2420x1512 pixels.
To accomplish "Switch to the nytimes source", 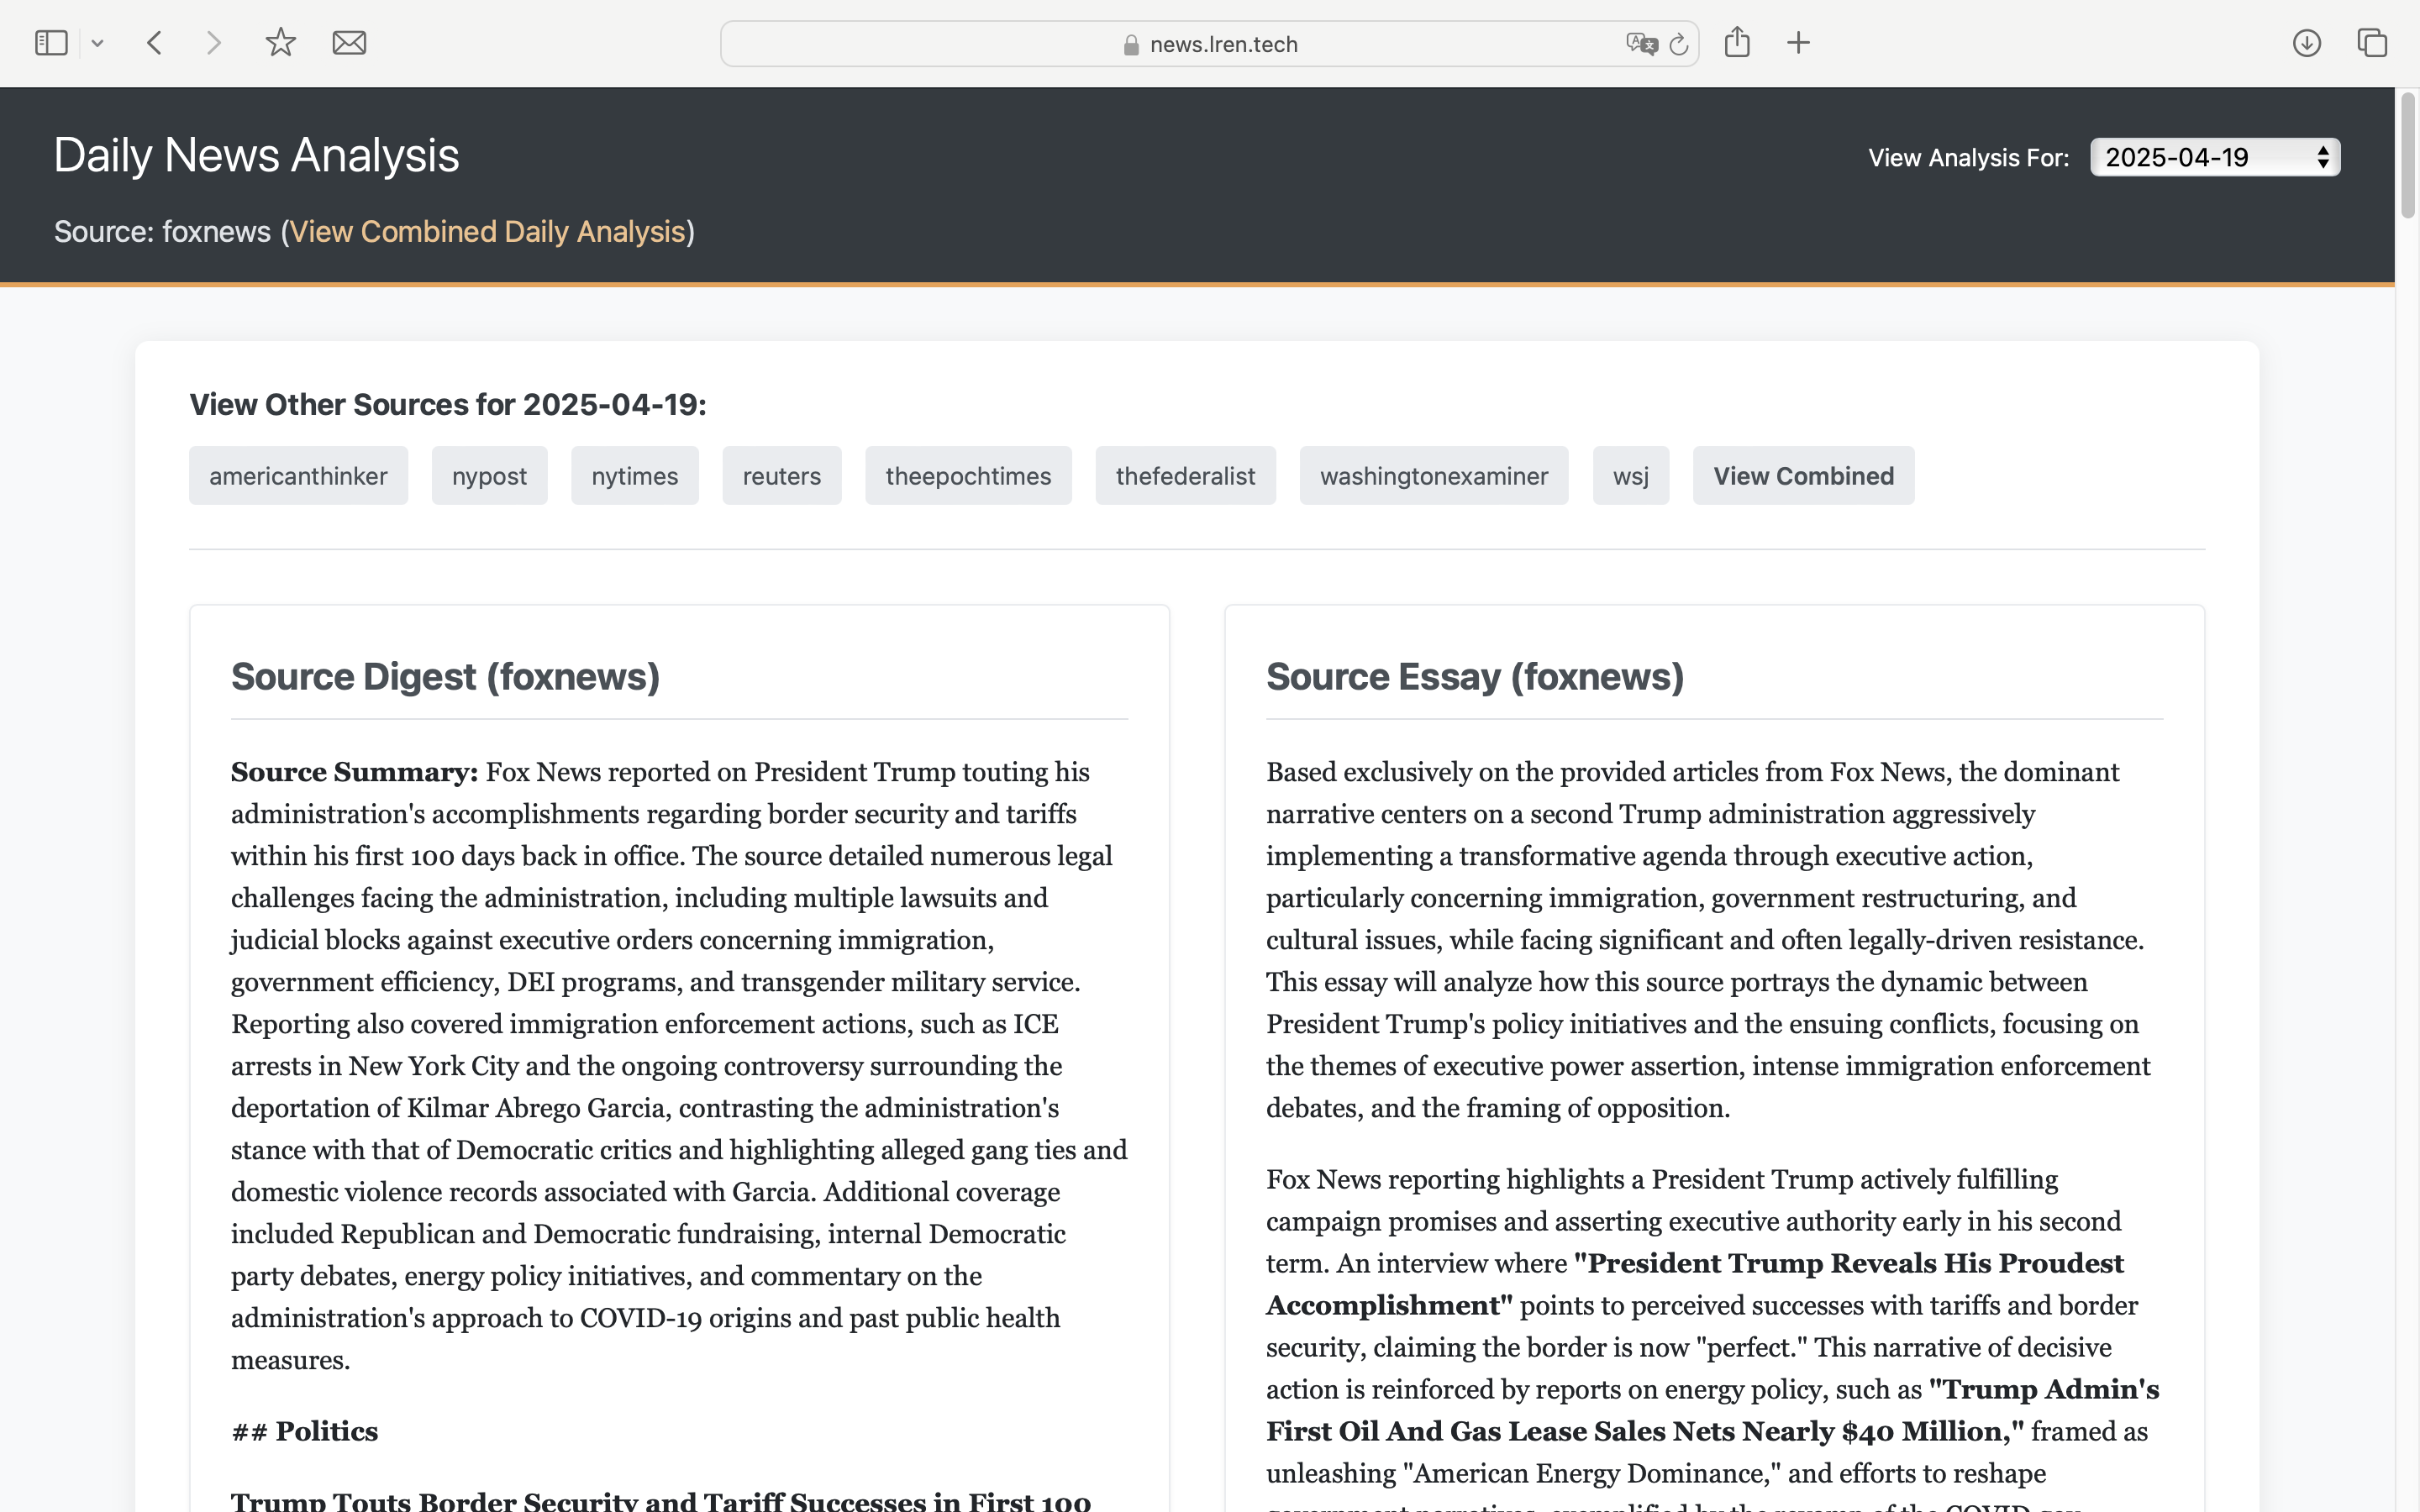I will click(634, 476).
